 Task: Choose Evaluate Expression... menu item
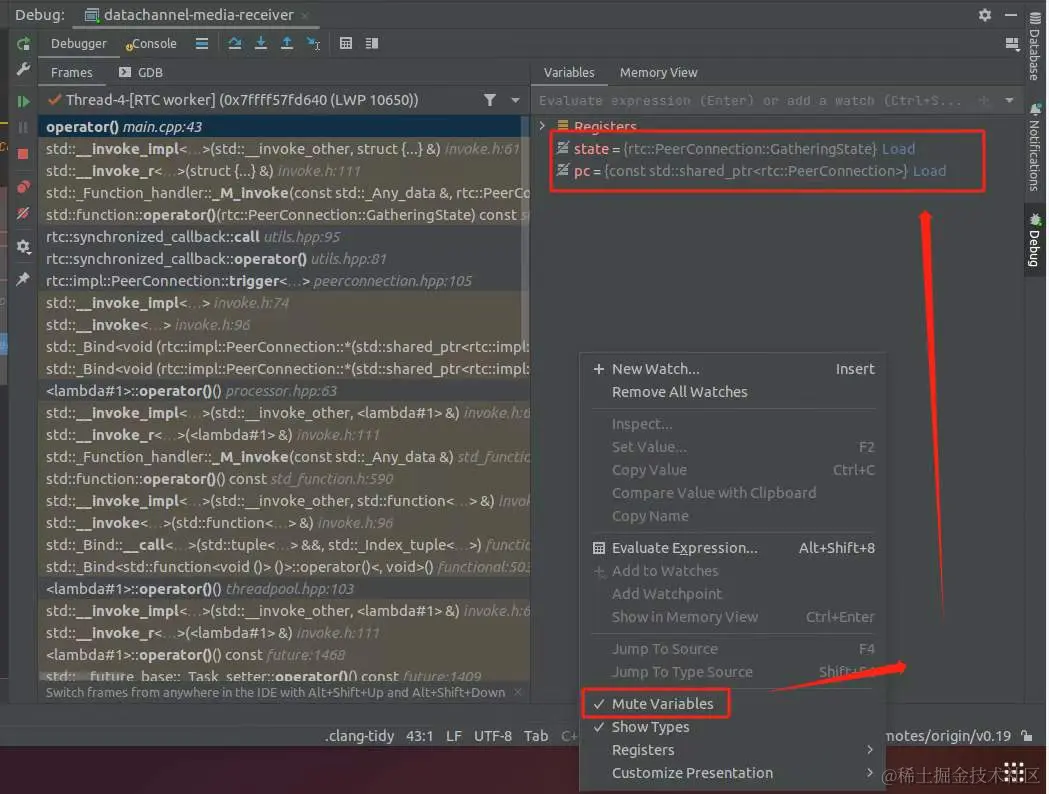(x=734, y=548)
